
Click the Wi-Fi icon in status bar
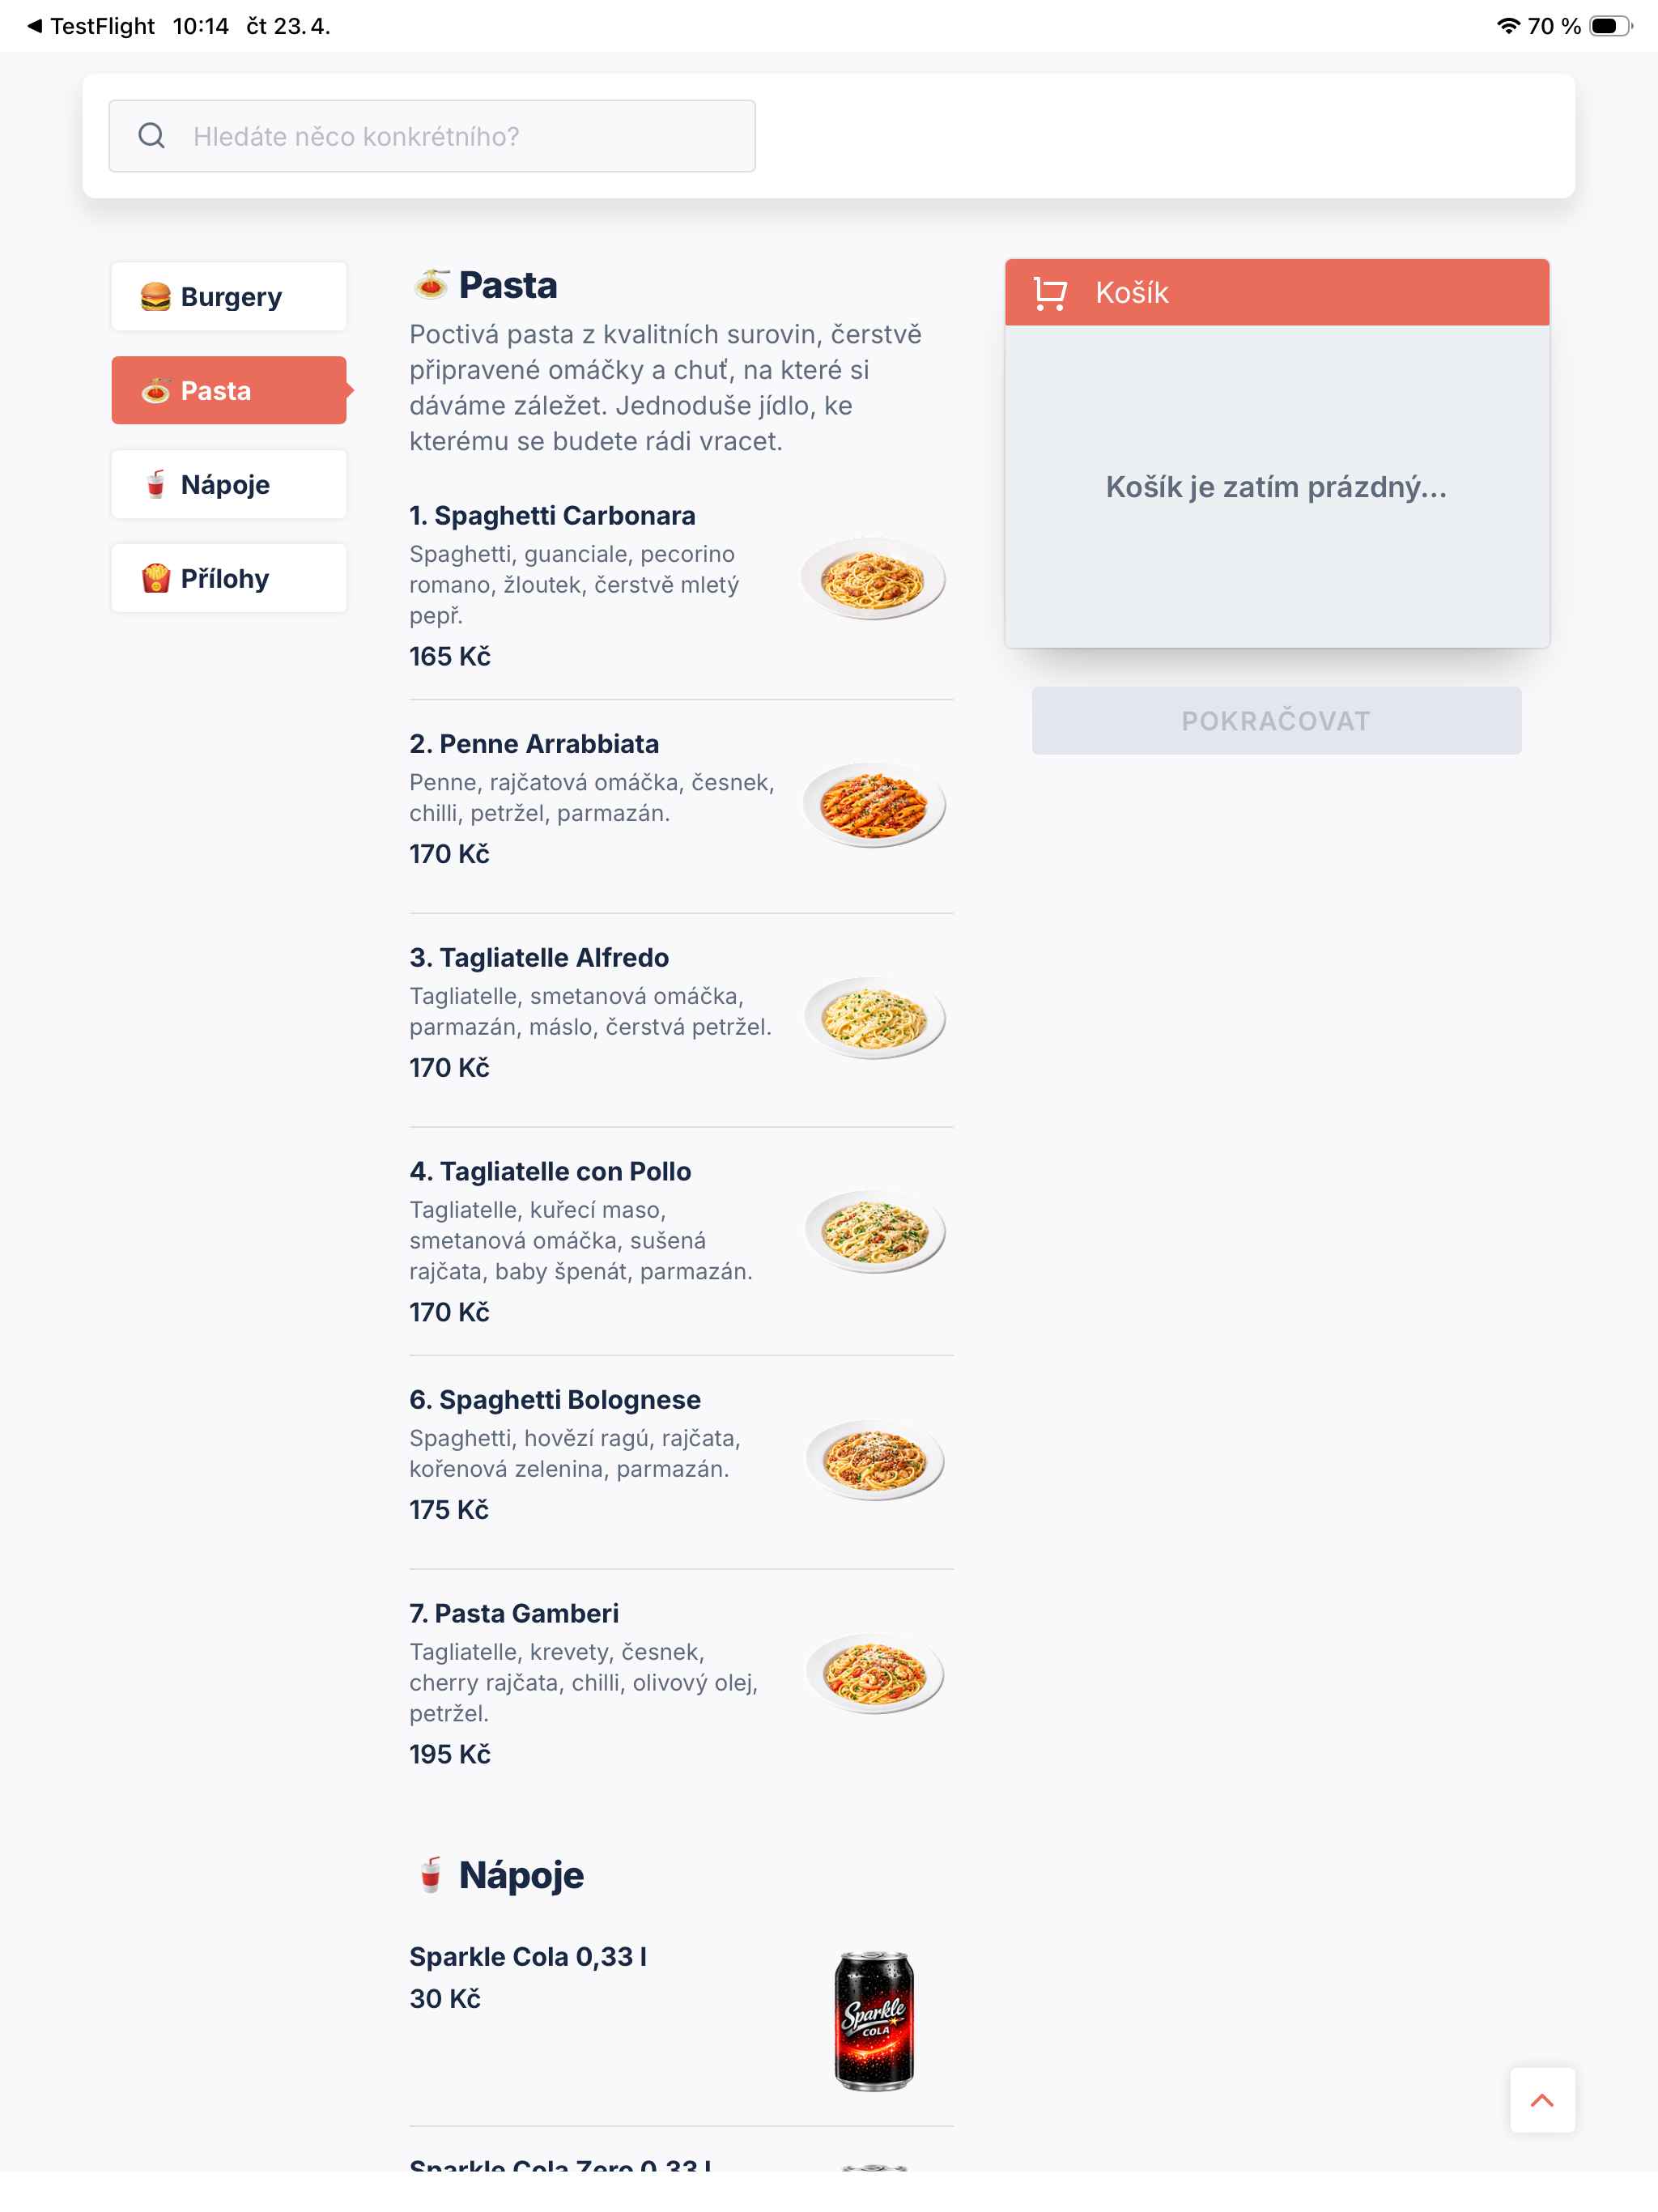pyautogui.click(x=1507, y=26)
